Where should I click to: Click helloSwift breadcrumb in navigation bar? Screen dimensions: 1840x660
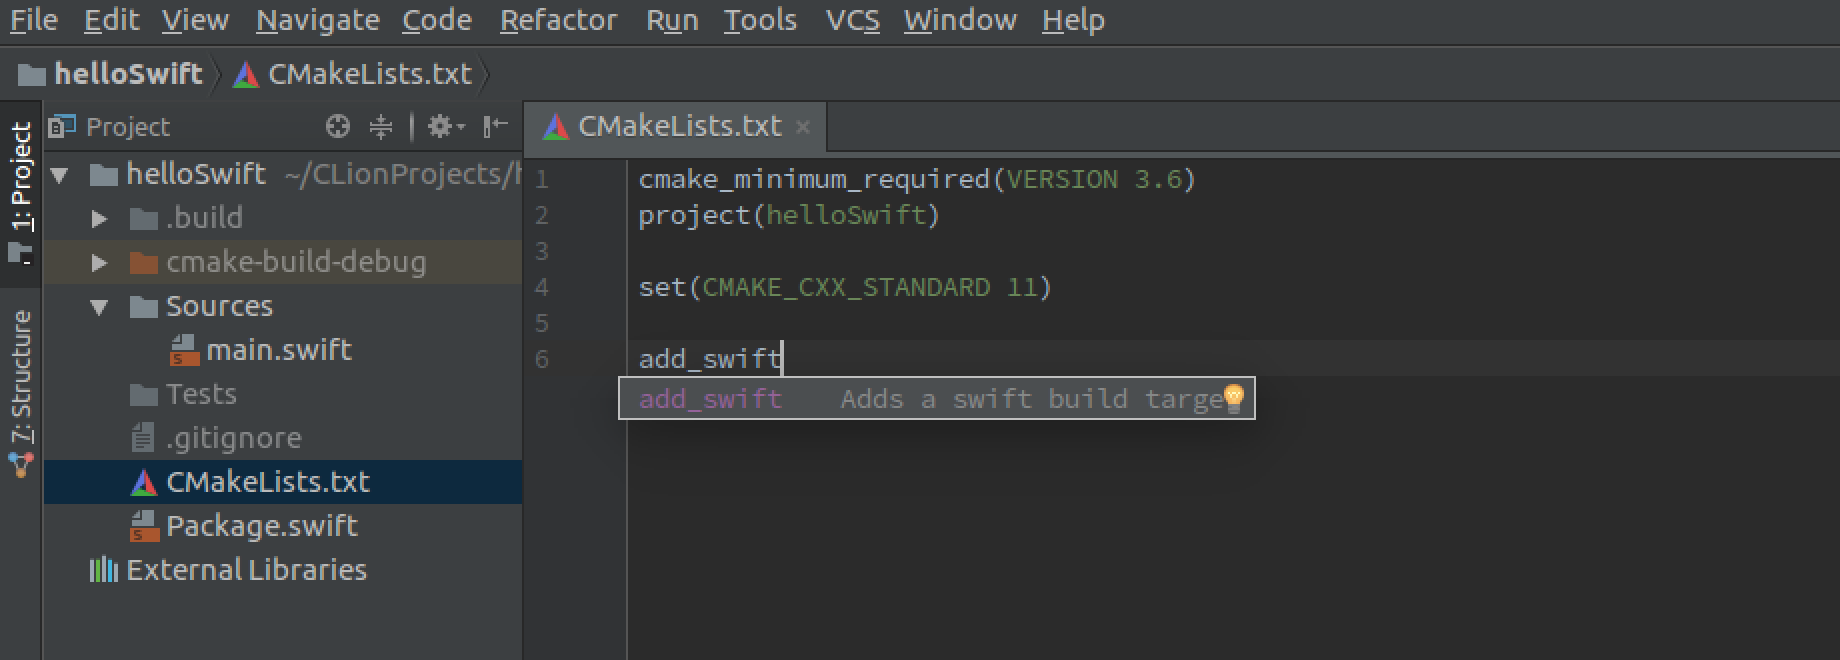coord(111,74)
